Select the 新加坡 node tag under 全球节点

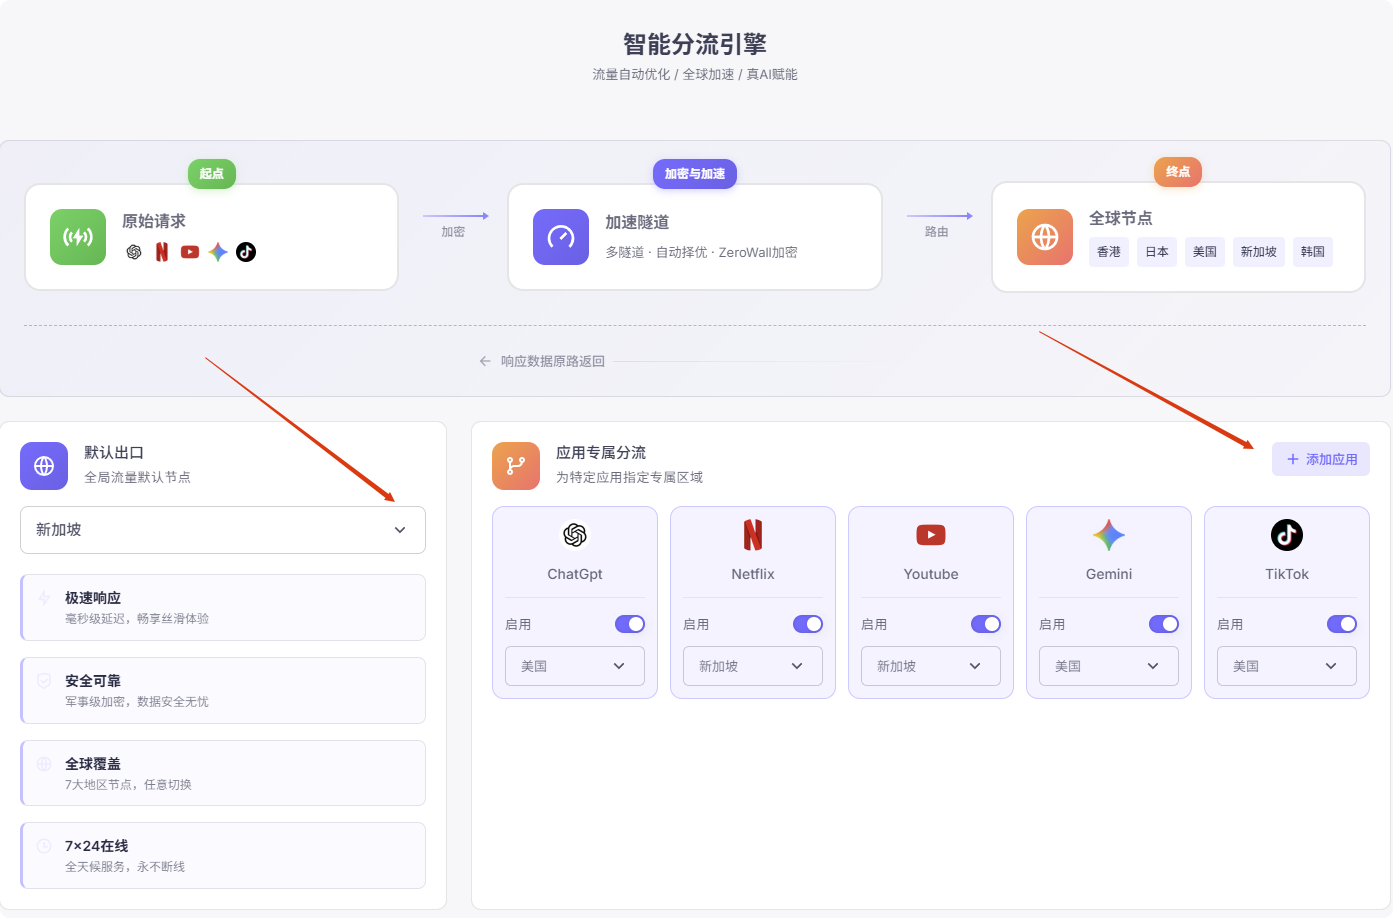pyautogui.click(x=1259, y=252)
